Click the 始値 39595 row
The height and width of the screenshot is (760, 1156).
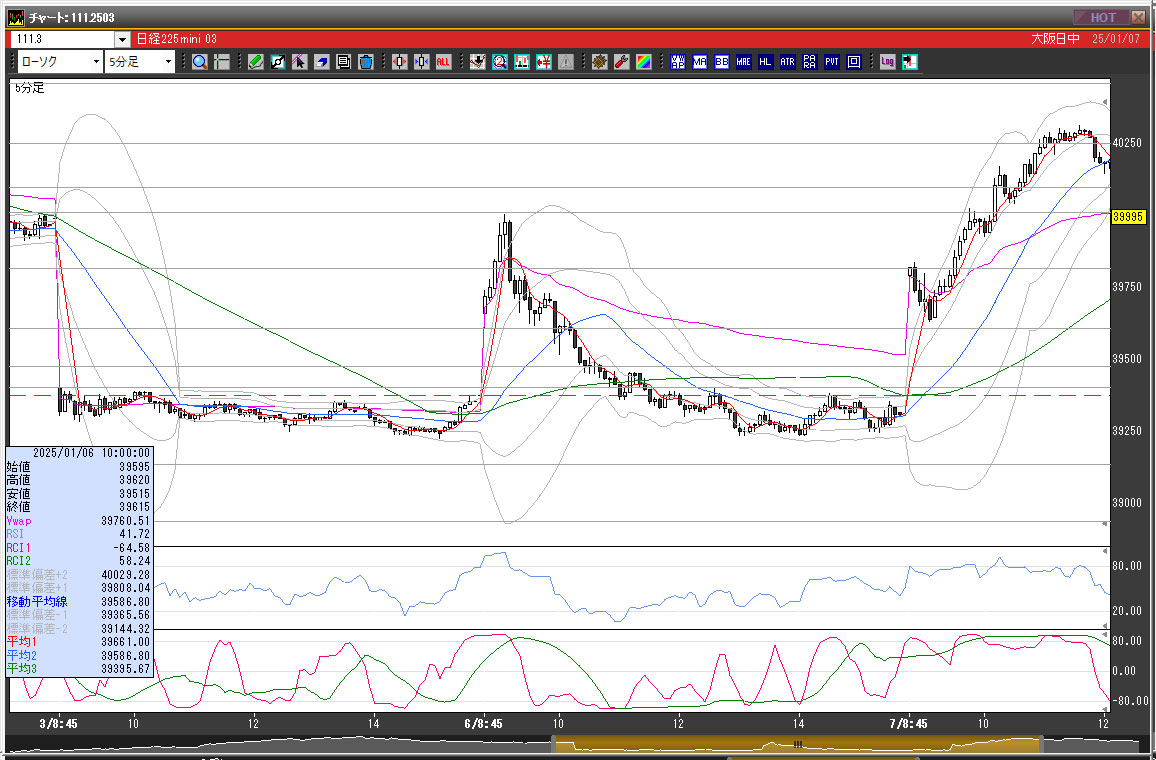click(78, 467)
